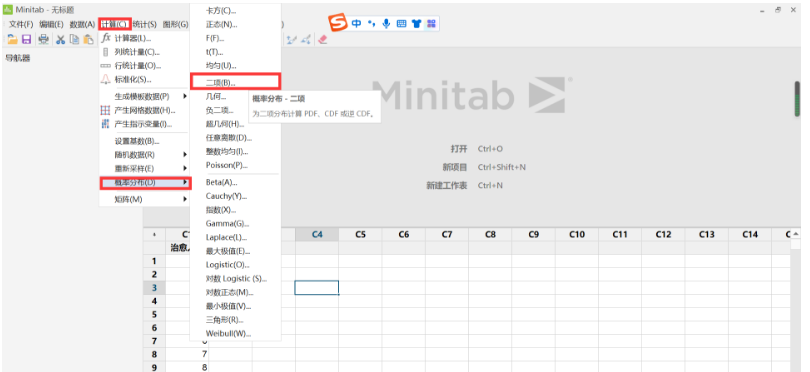Select 二项(B)... distribution
810x372 pixels.
coord(236,82)
